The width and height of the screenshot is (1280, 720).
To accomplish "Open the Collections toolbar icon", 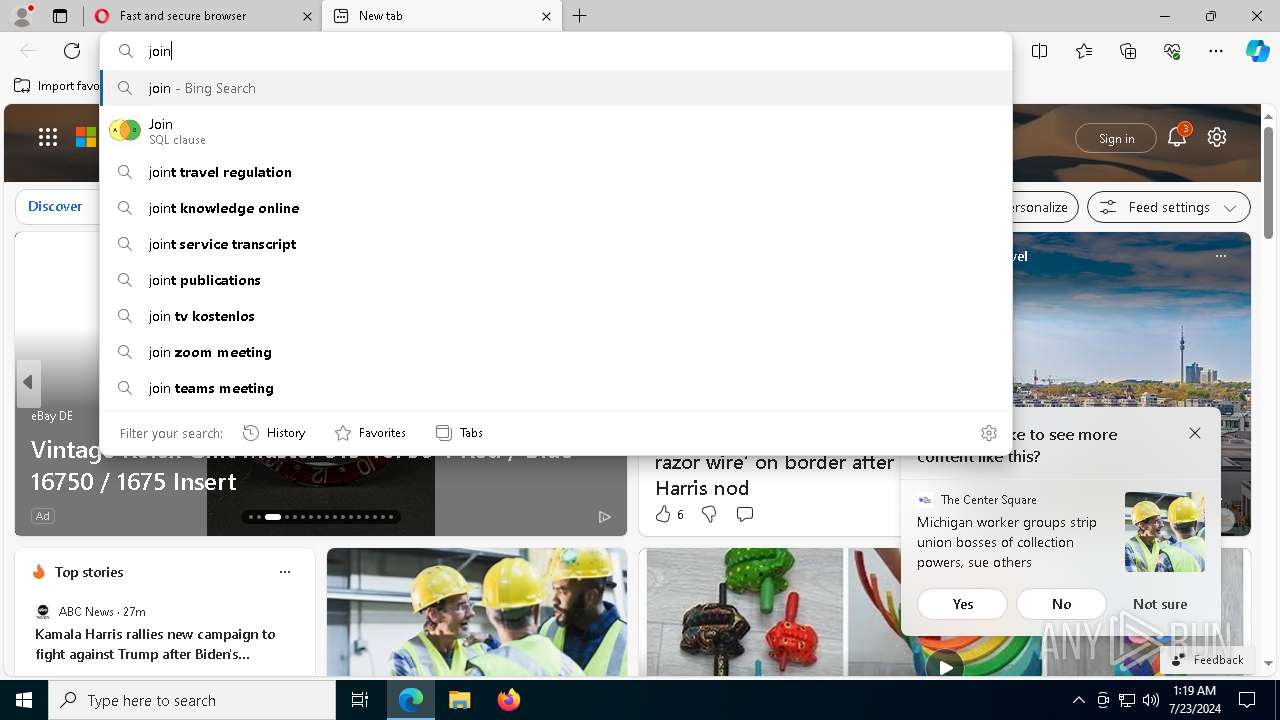I will click(x=1128, y=51).
